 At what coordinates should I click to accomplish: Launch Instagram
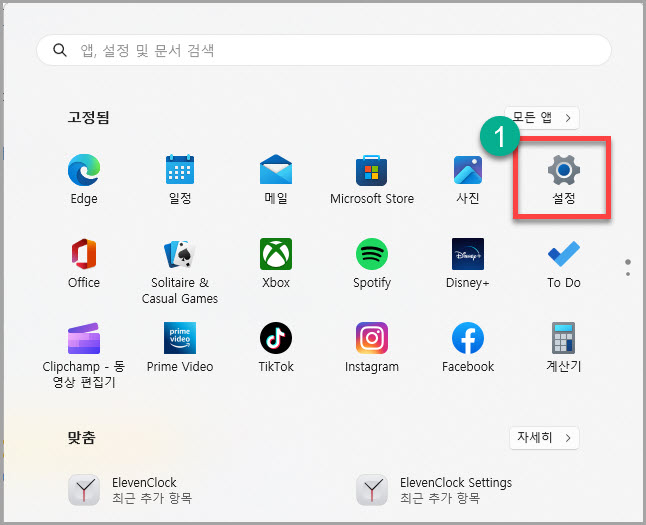[x=372, y=347]
